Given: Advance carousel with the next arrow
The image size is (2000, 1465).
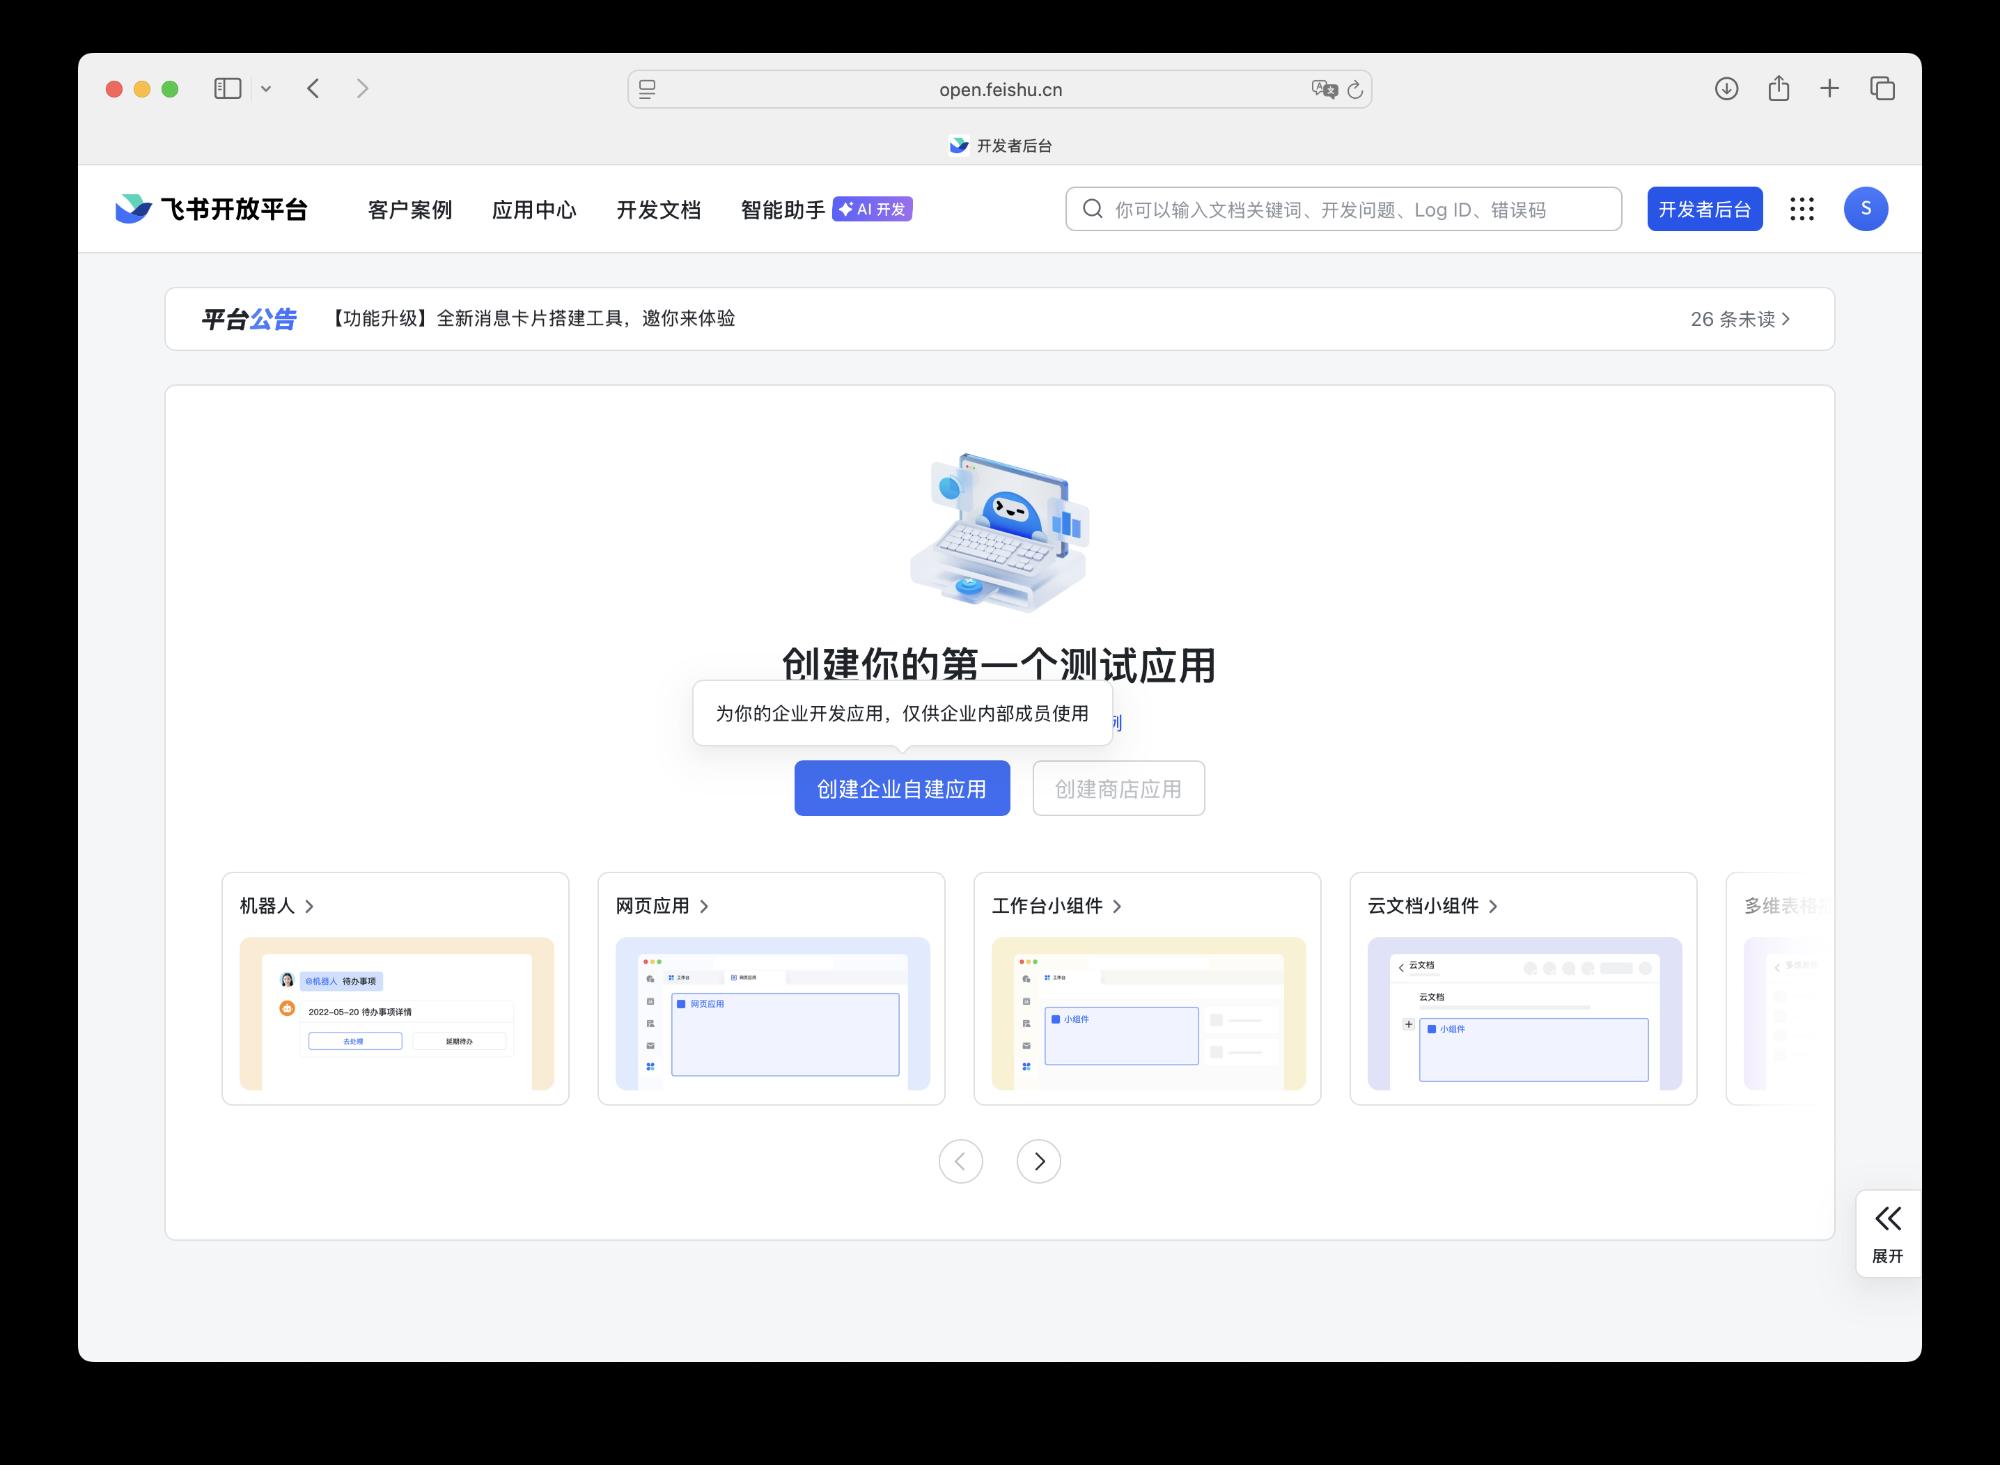Looking at the screenshot, I should tap(1038, 1161).
